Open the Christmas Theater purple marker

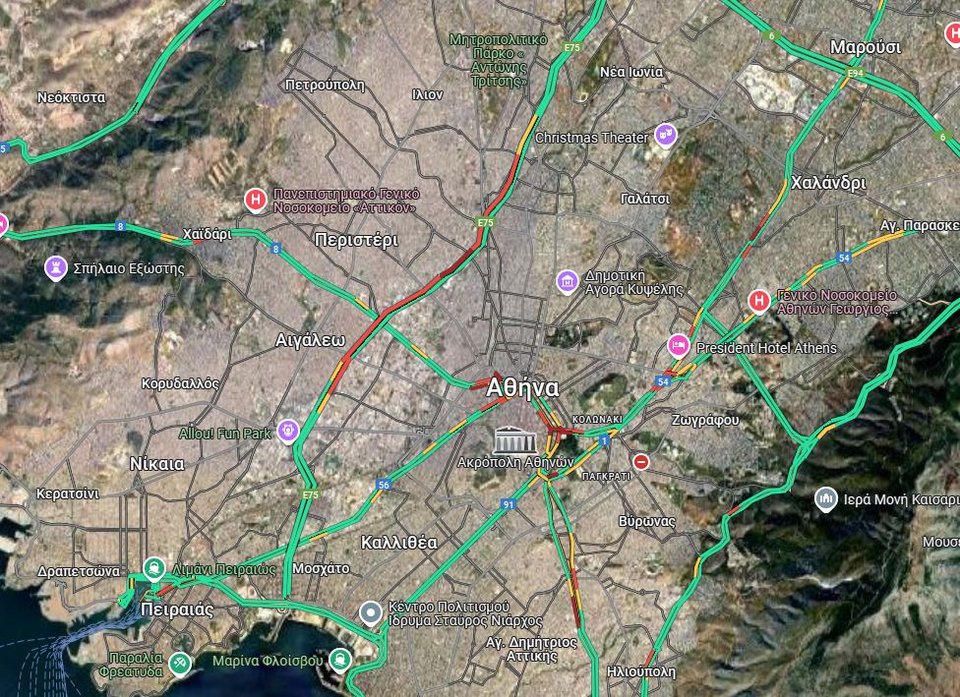(x=666, y=135)
